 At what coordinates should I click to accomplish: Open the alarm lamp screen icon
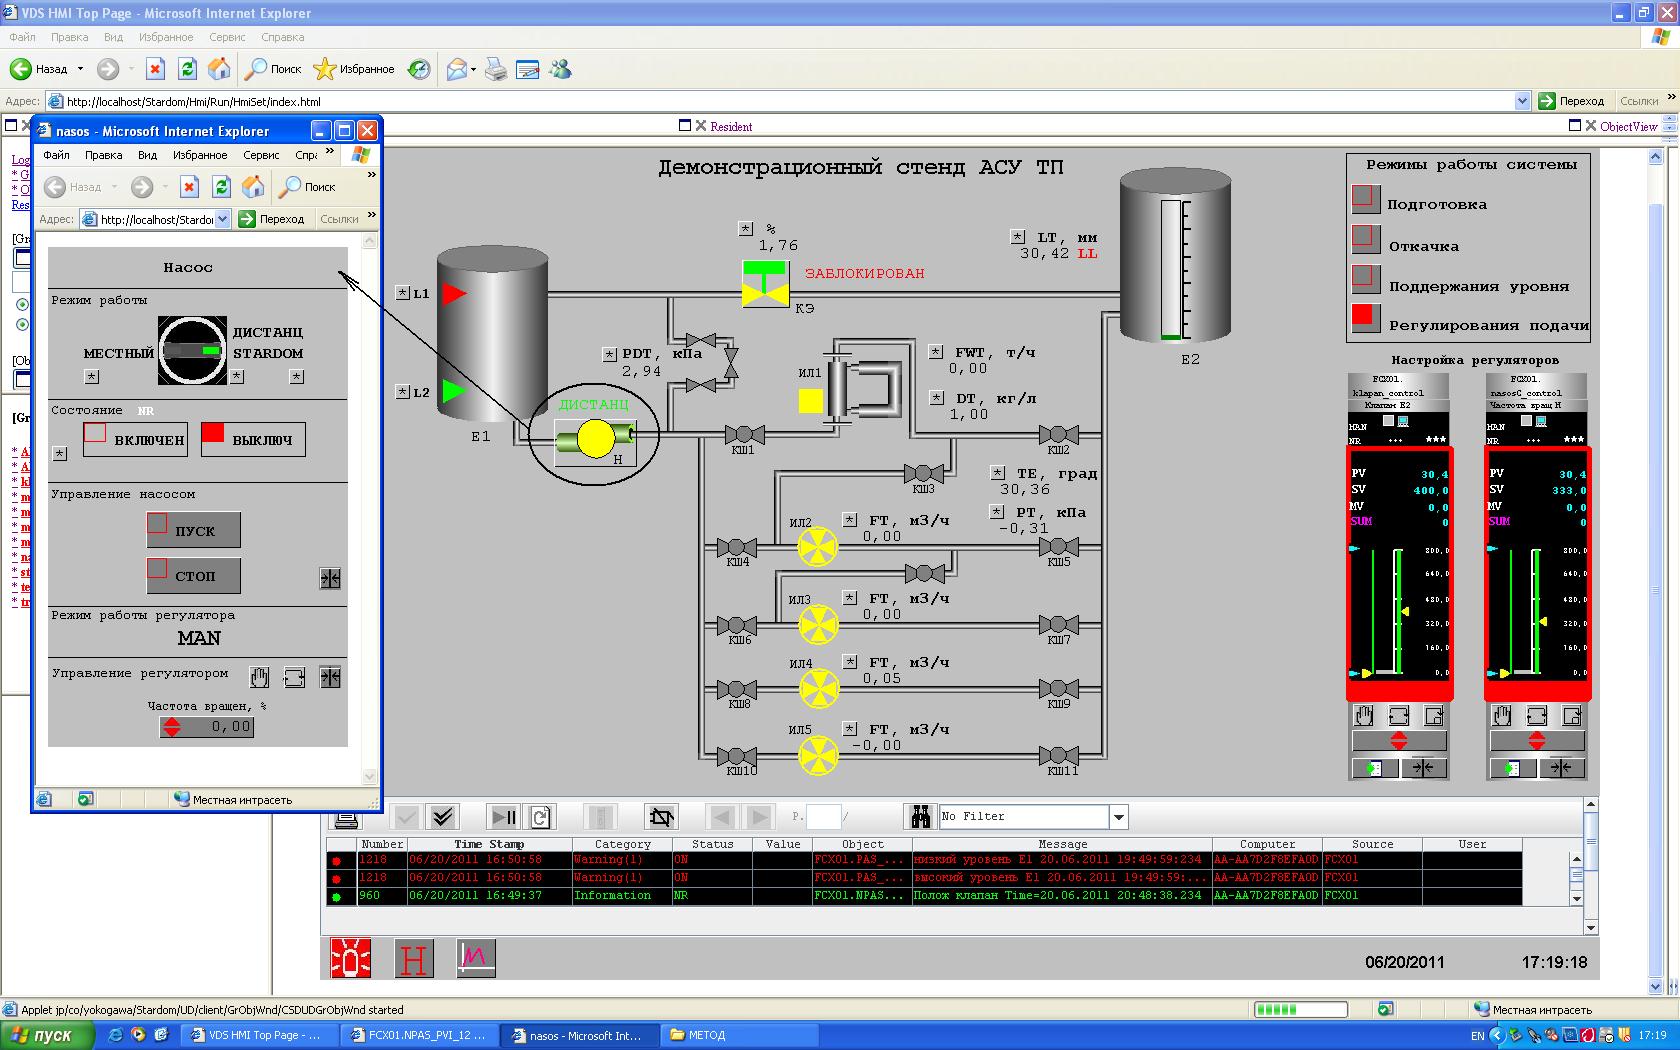(351, 958)
